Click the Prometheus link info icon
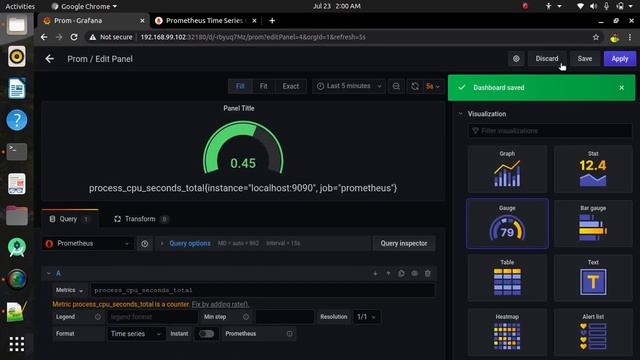Screen dimensions: 640x360 click(289, 334)
